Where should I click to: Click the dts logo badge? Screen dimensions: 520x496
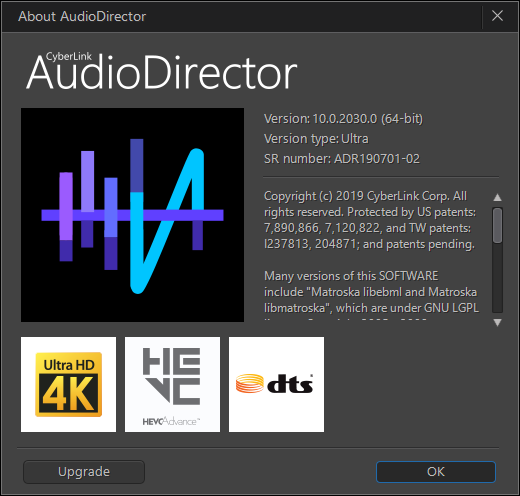point(276,384)
